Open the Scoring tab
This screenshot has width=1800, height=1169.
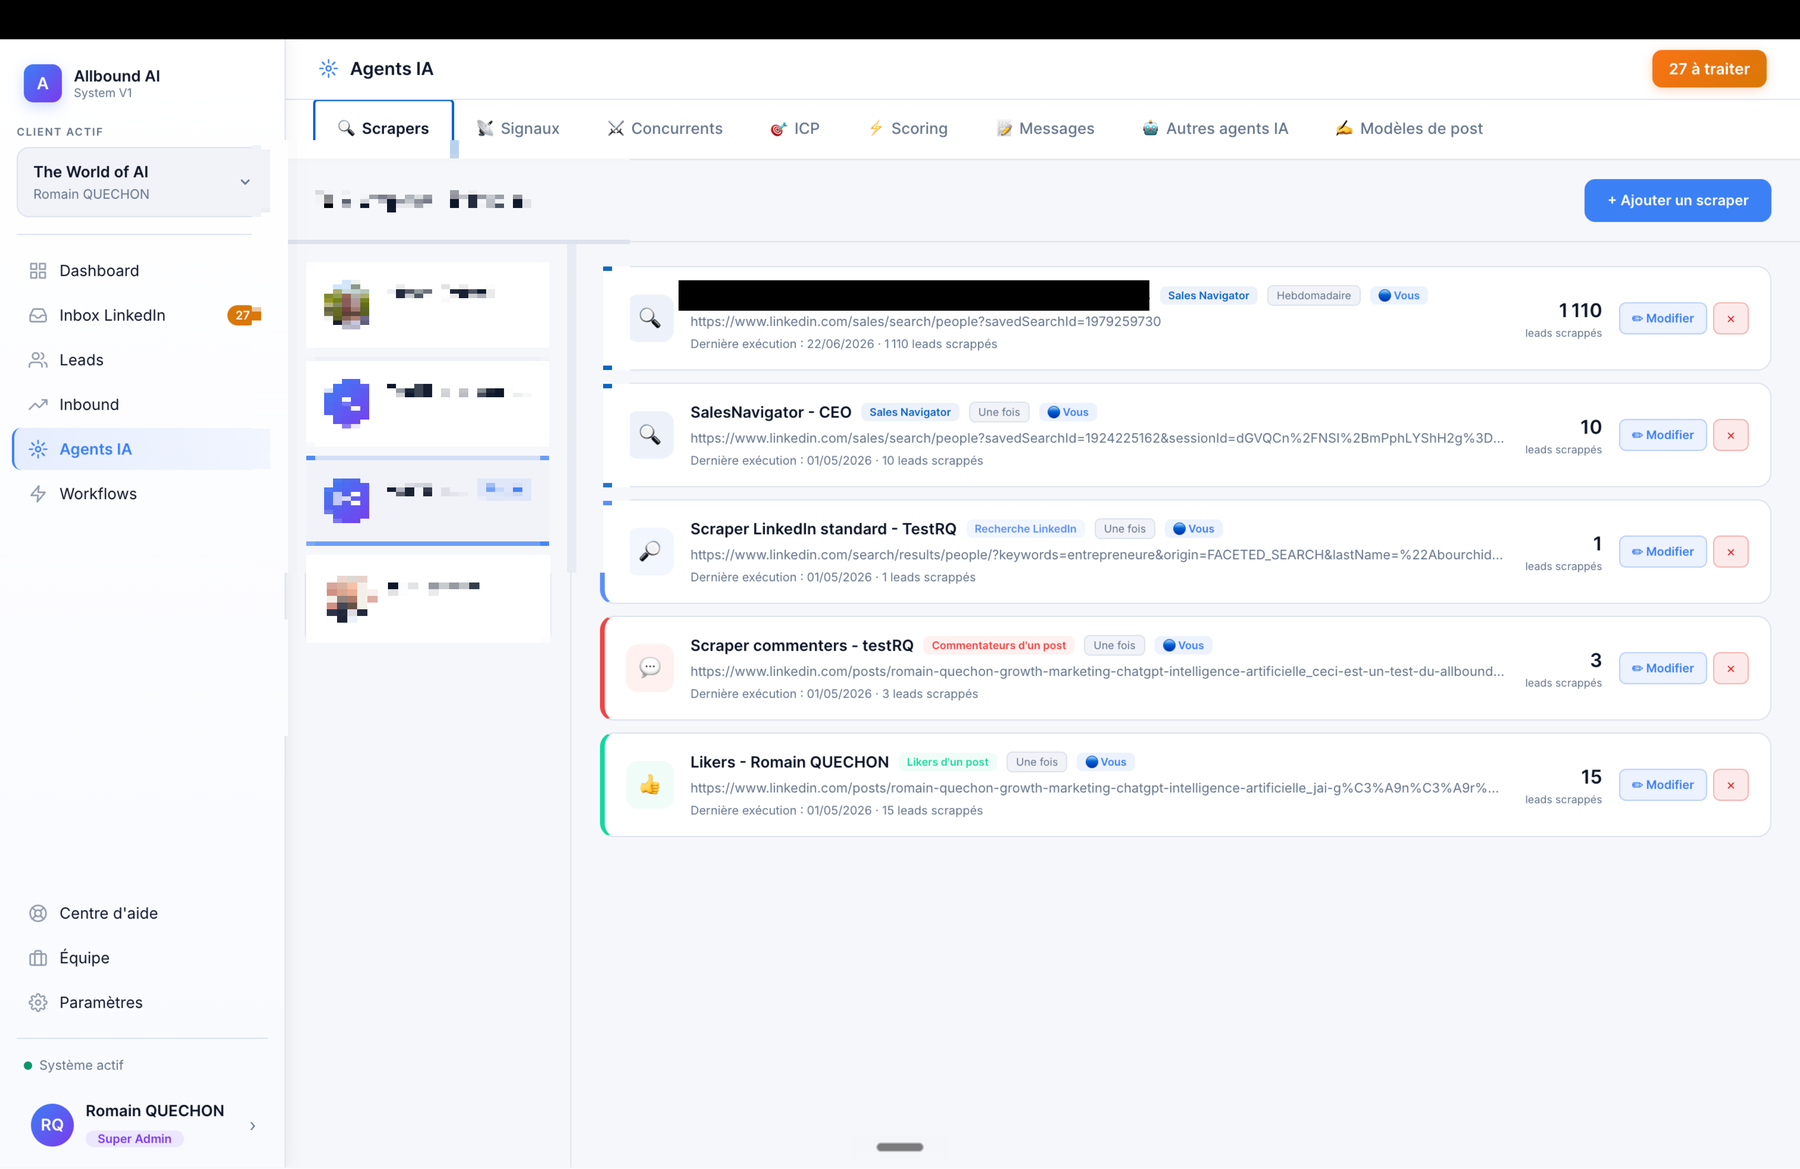point(907,128)
